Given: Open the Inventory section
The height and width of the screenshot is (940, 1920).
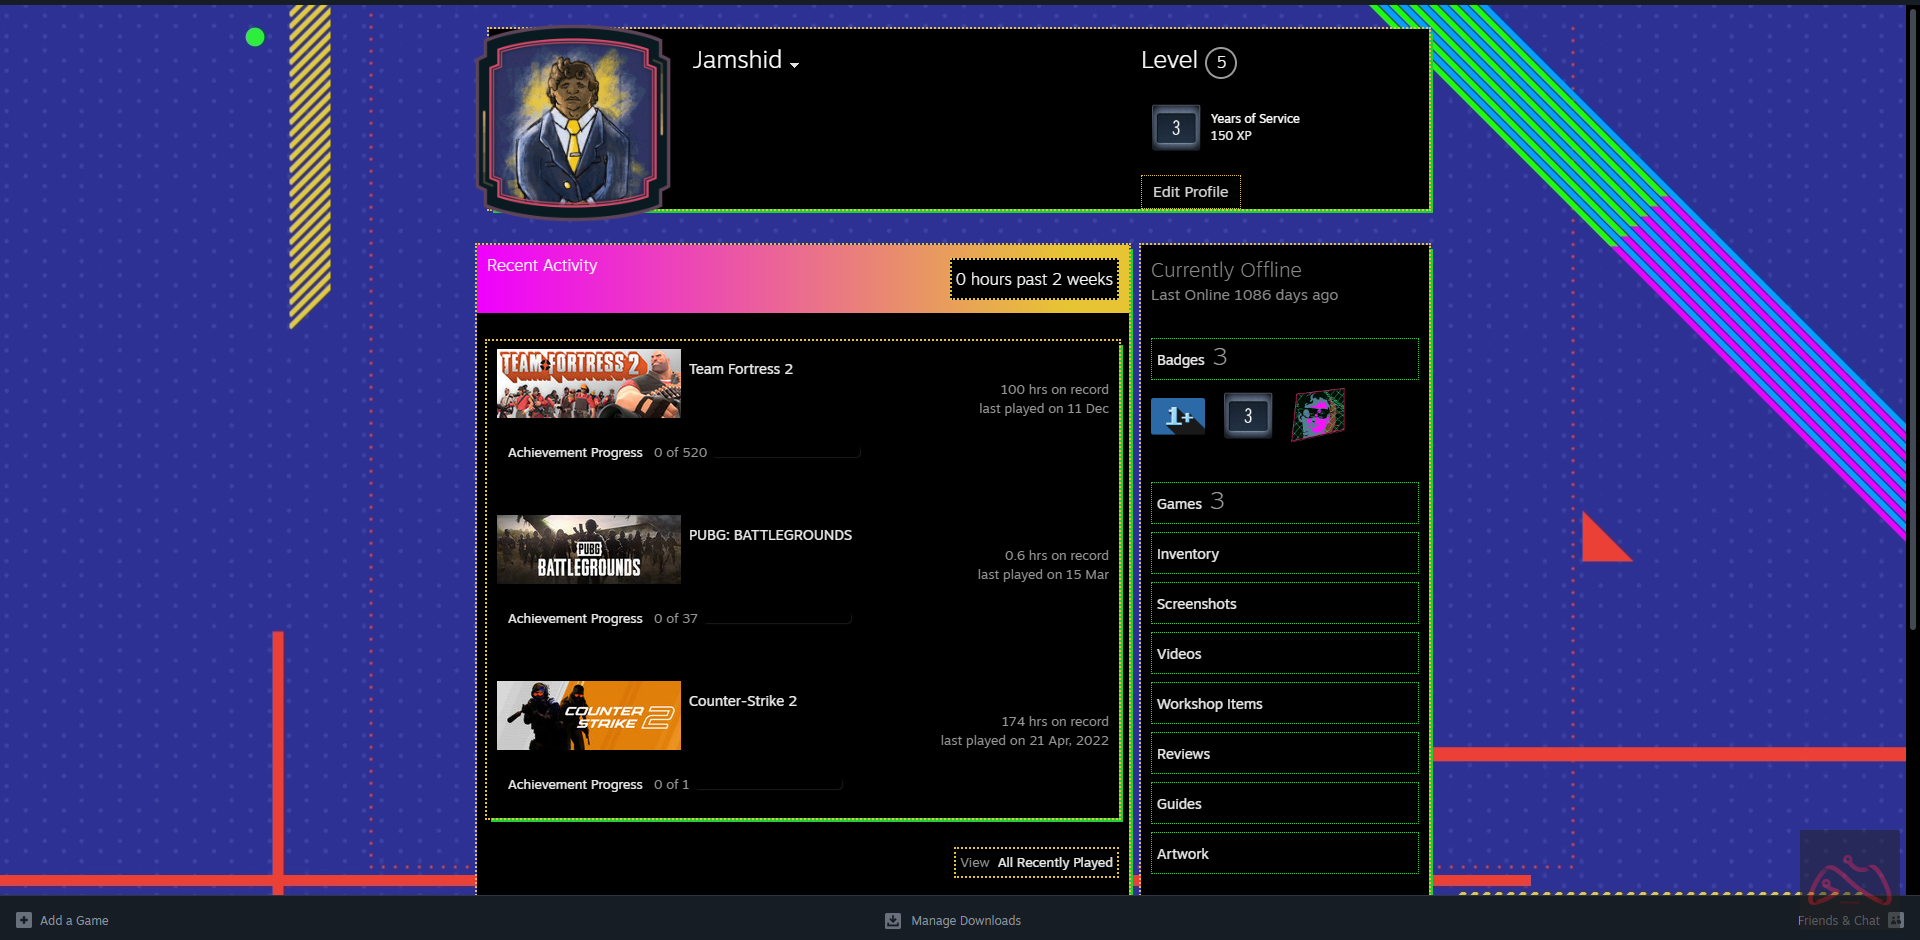Looking at the screenshot, I should pyautogui.click(x=1187, y=554).
